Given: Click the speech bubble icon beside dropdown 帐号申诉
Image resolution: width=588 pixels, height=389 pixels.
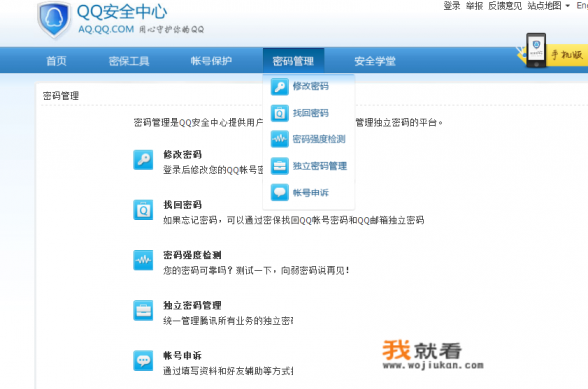Looking at the screenshot, I should [x=279, y=192].
